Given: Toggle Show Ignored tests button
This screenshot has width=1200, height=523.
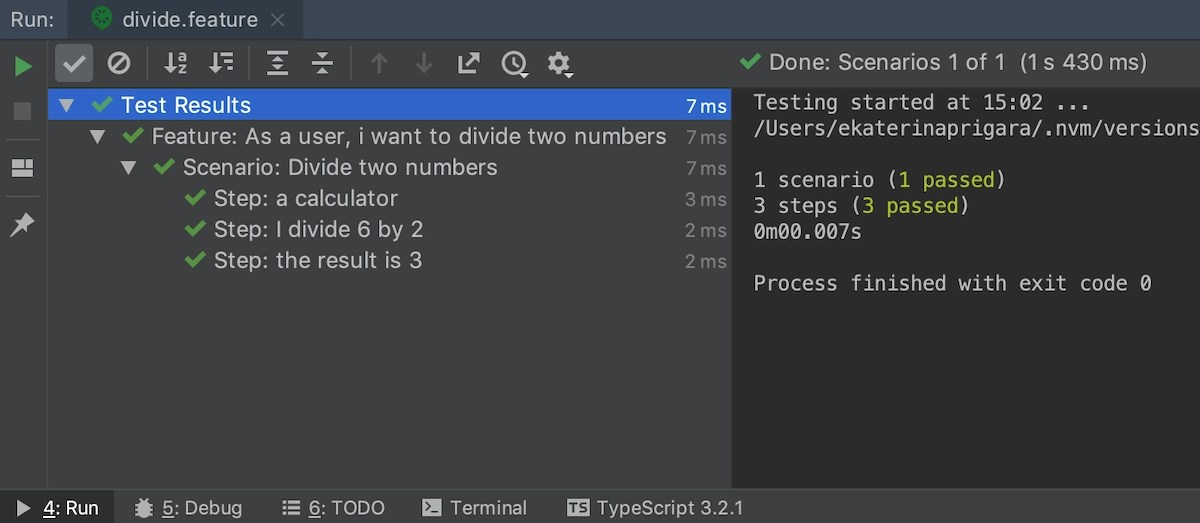Looking at the screenshot, I should tap(119, 64).
